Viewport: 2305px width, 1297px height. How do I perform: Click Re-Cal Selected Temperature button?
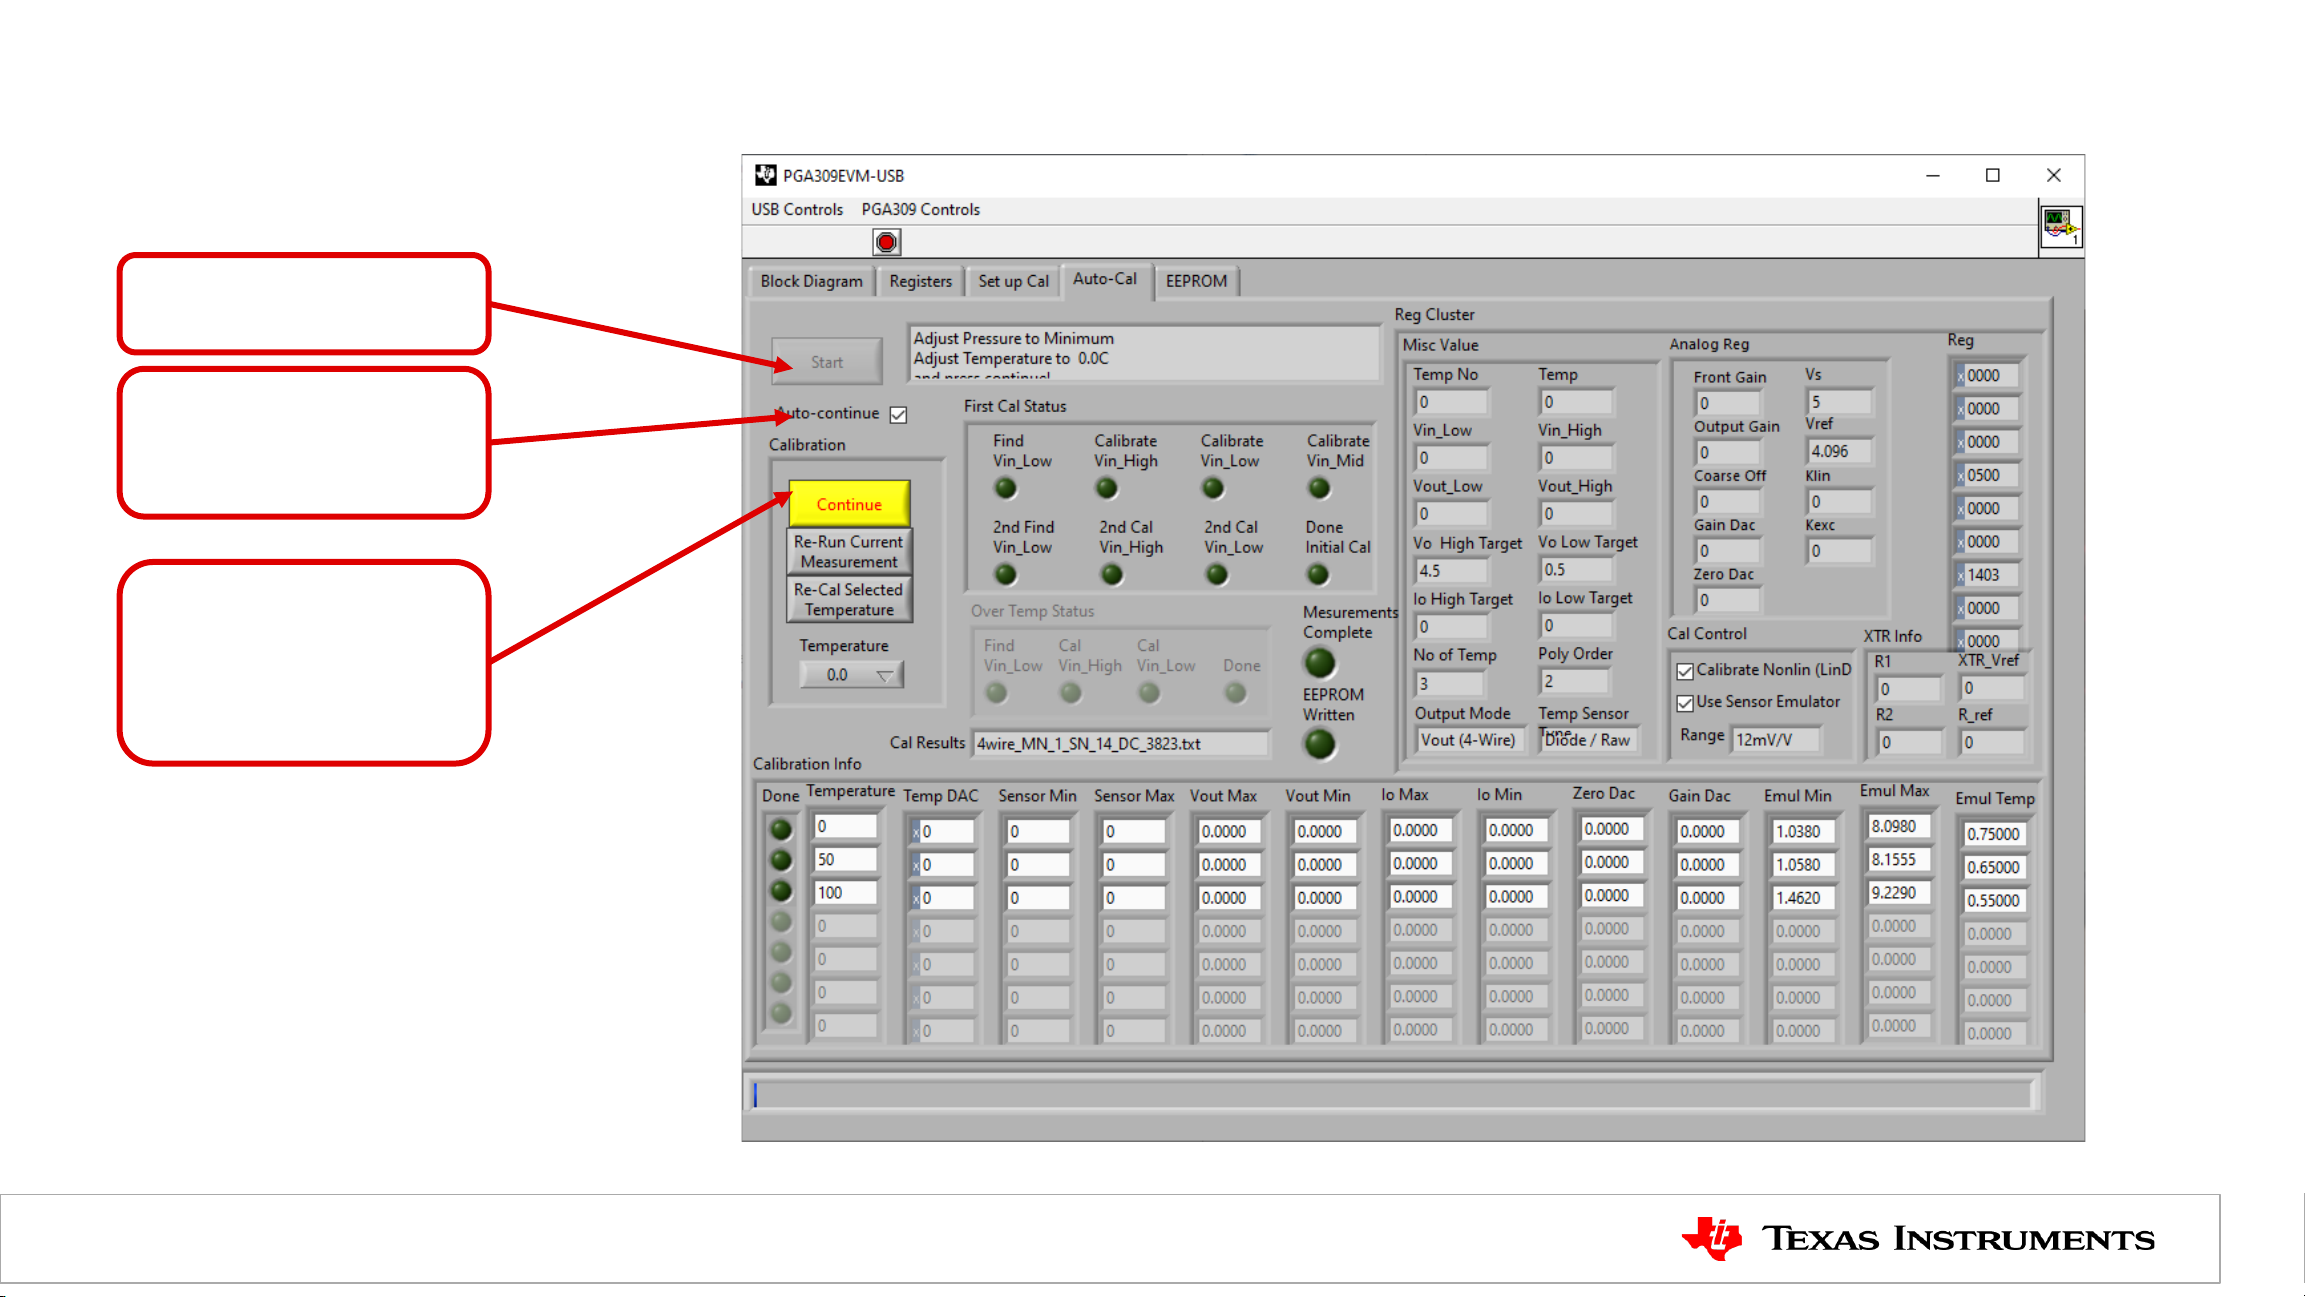pyautogui.click(x=849, y=599)
